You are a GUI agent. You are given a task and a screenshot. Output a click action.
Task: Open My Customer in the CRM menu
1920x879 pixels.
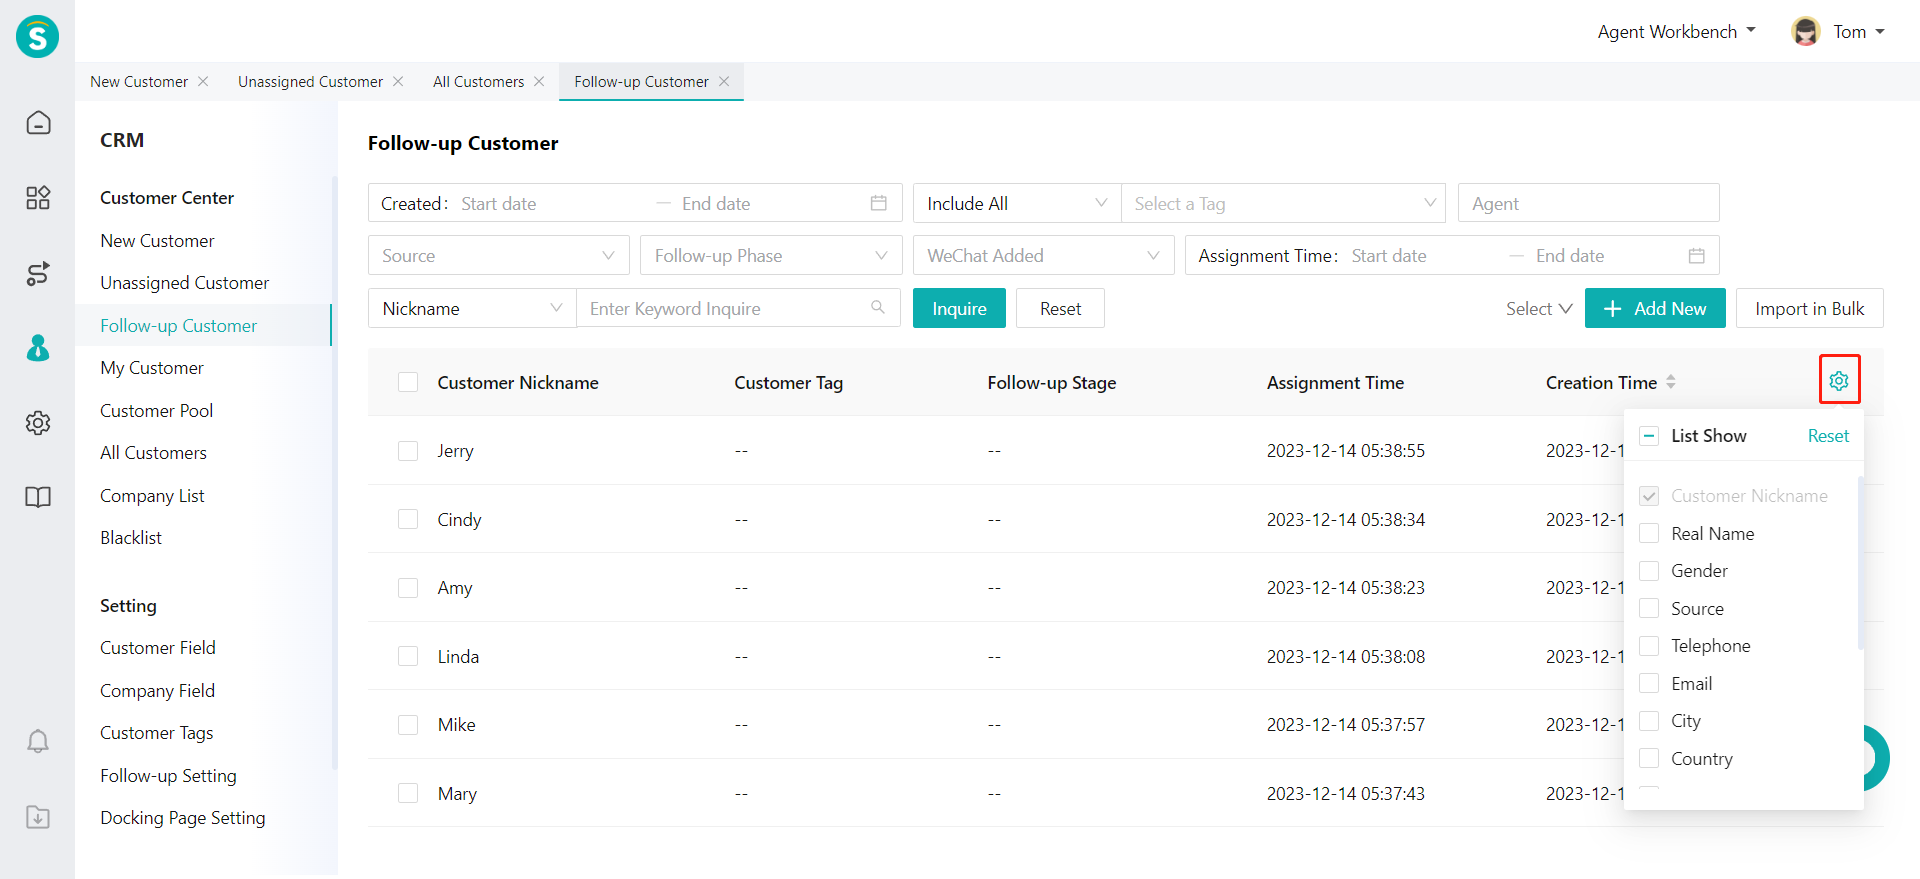point(152,368)
